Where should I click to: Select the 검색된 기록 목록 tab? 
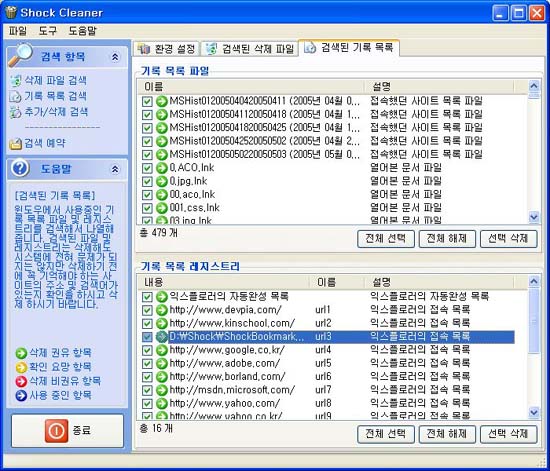[349, 47]
